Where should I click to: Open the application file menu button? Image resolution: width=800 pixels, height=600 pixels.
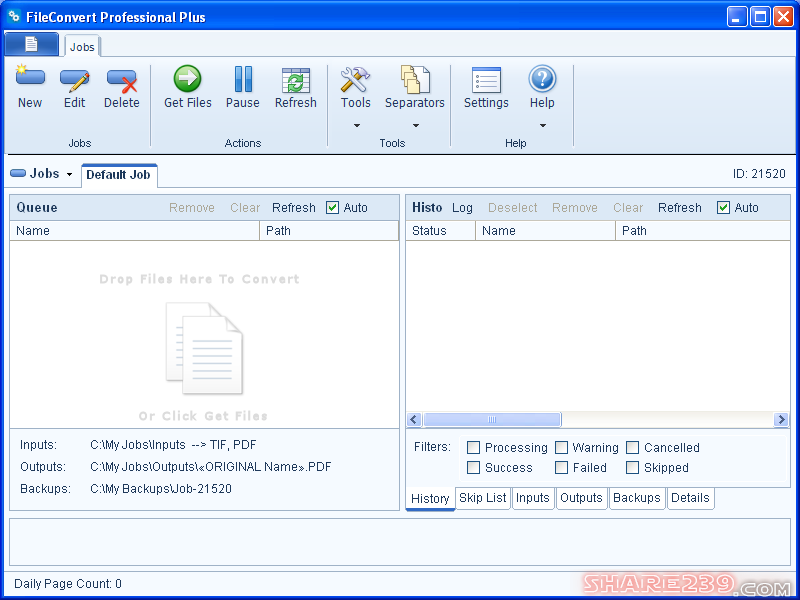point(32,44)
